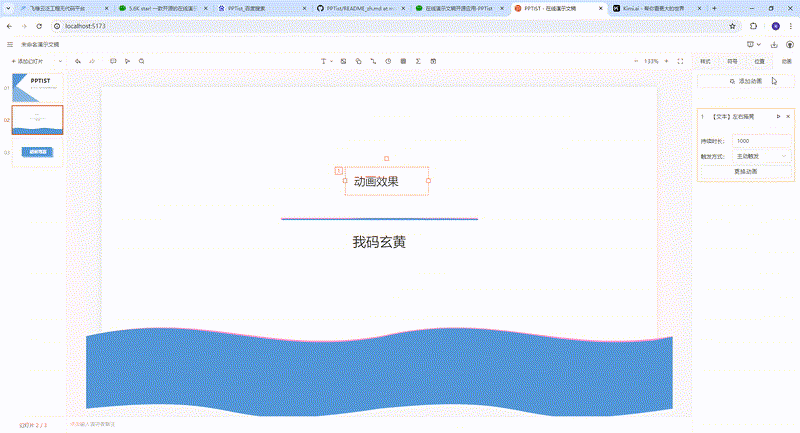
Task: Select the insert Chart tool
Action: 388,61
